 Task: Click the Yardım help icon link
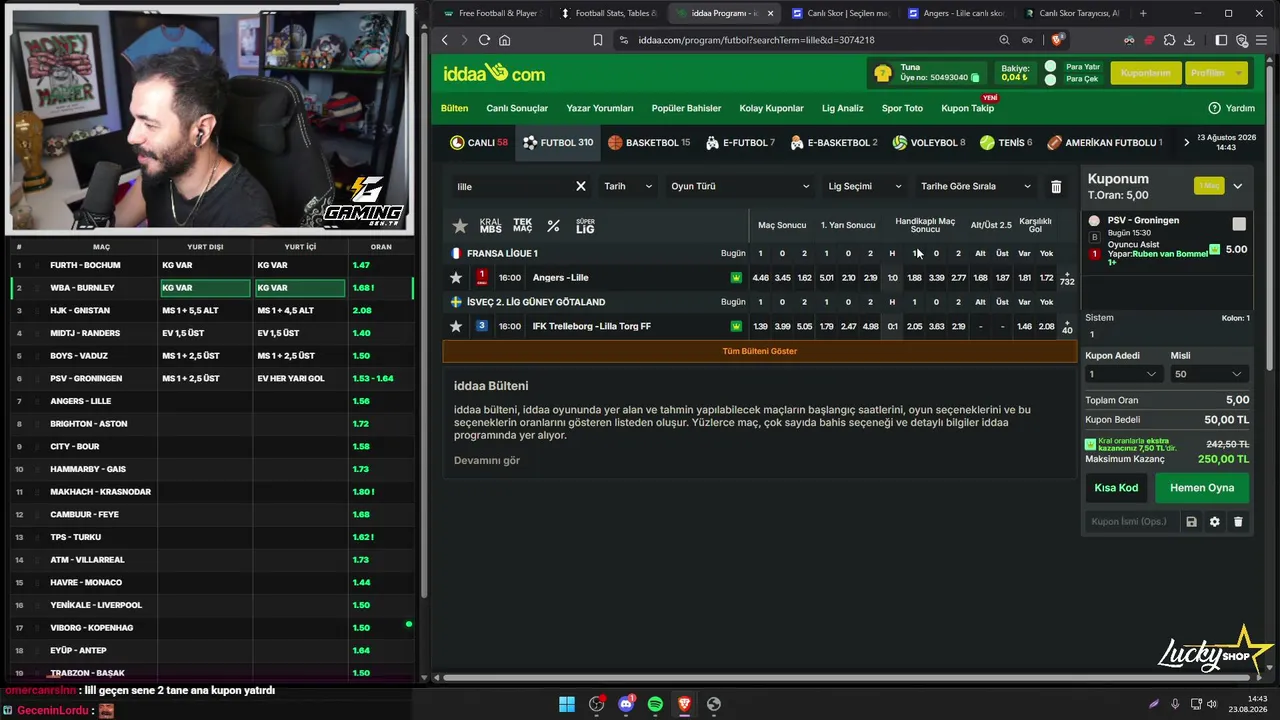(1231, 108)
